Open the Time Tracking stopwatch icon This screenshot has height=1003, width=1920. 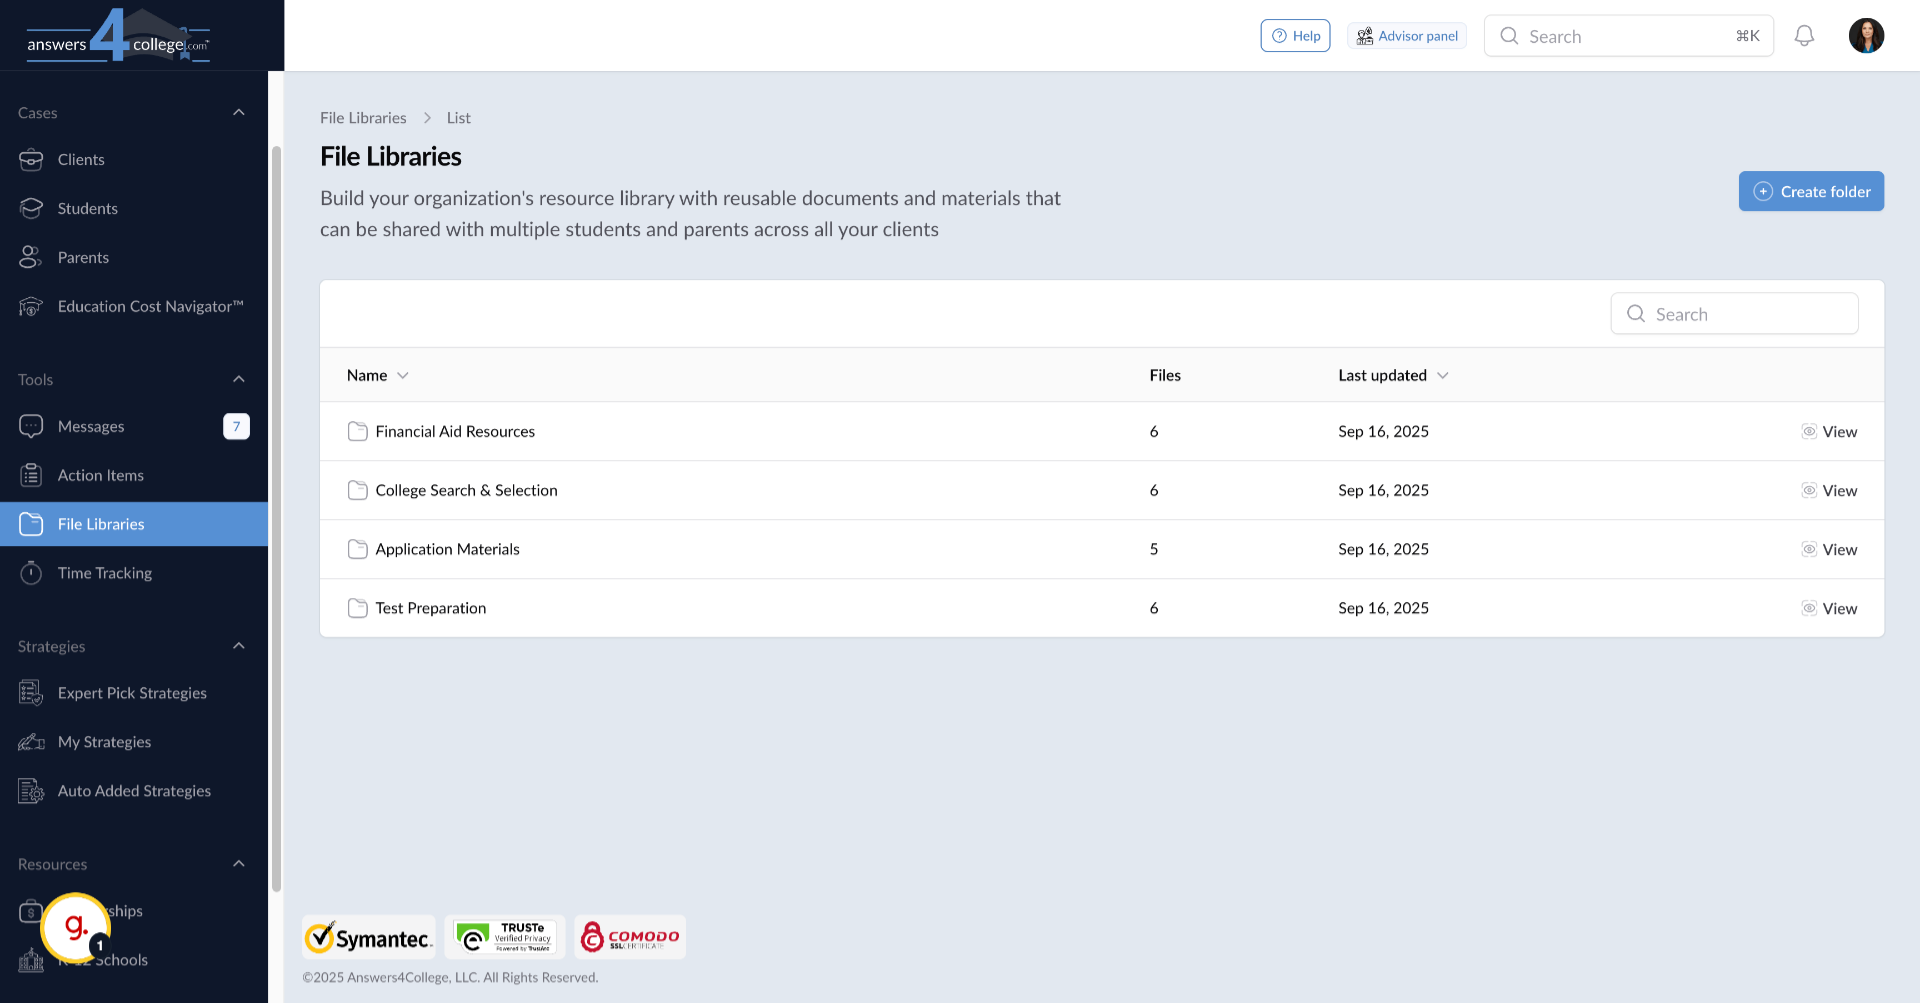coord(31,572)
